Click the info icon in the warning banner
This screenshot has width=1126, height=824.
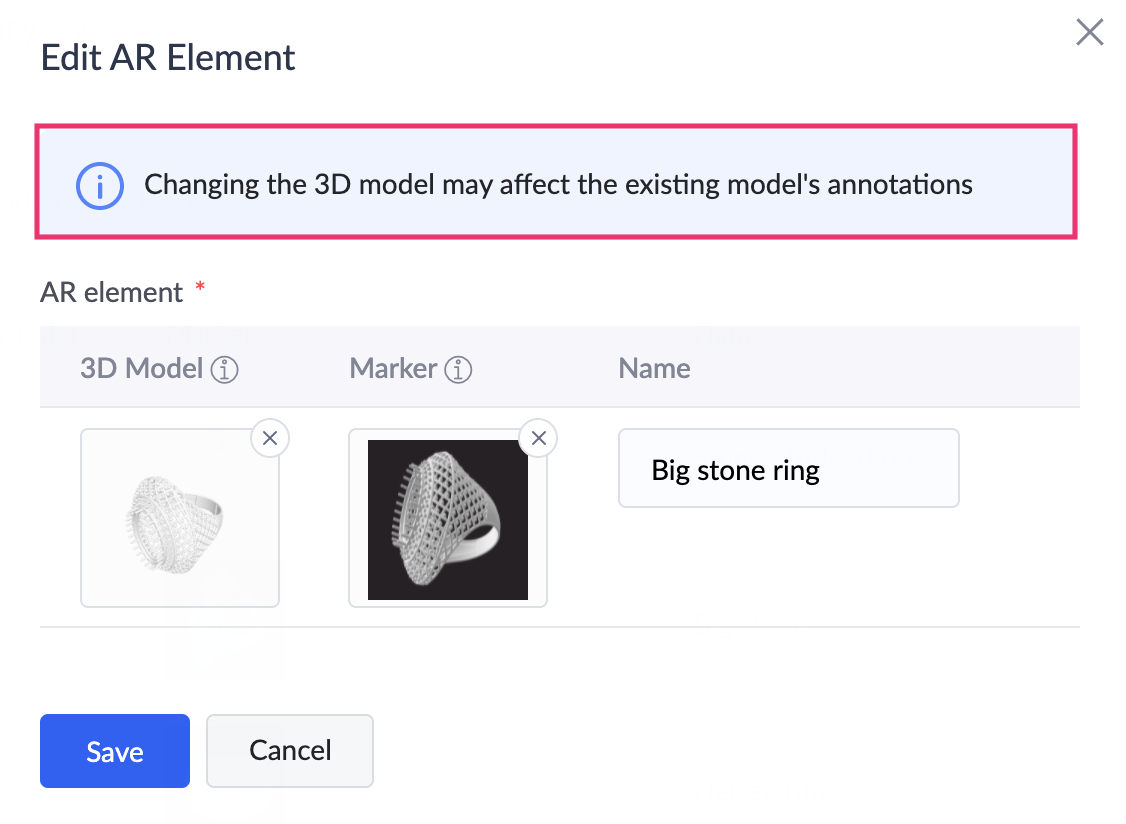tap(100, 186)
